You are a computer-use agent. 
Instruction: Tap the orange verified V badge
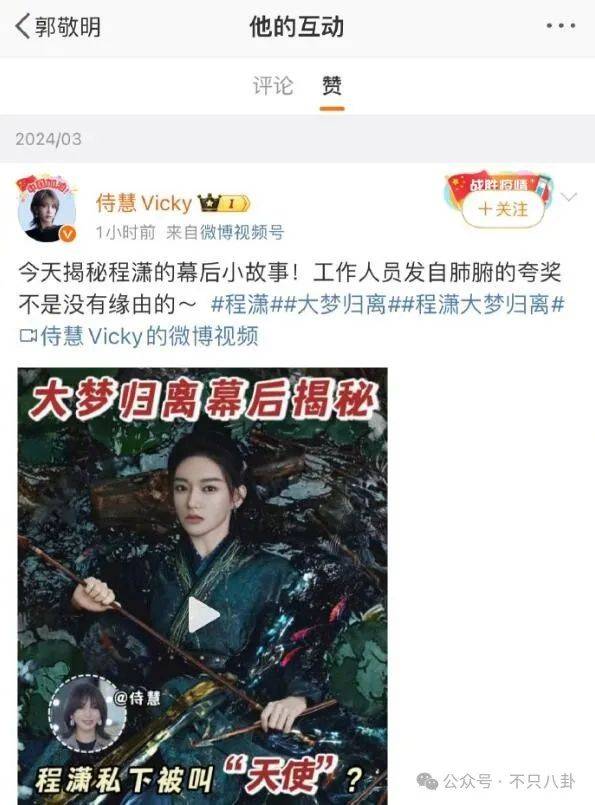point(68,234)
